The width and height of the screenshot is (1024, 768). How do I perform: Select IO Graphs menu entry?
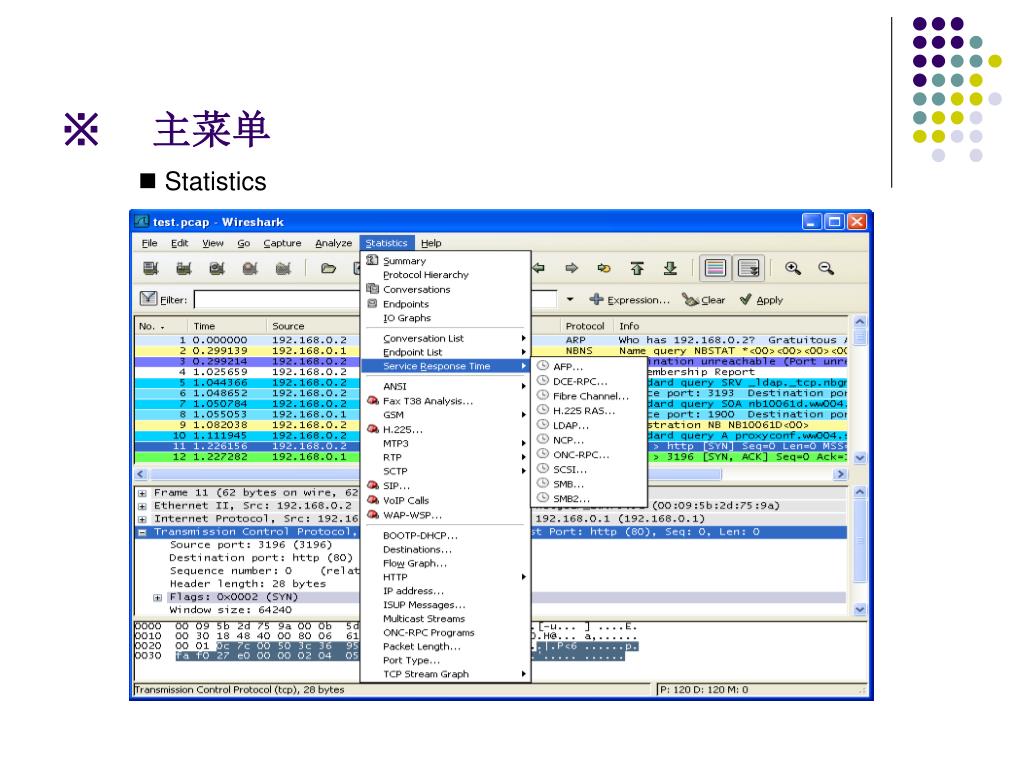444,318
